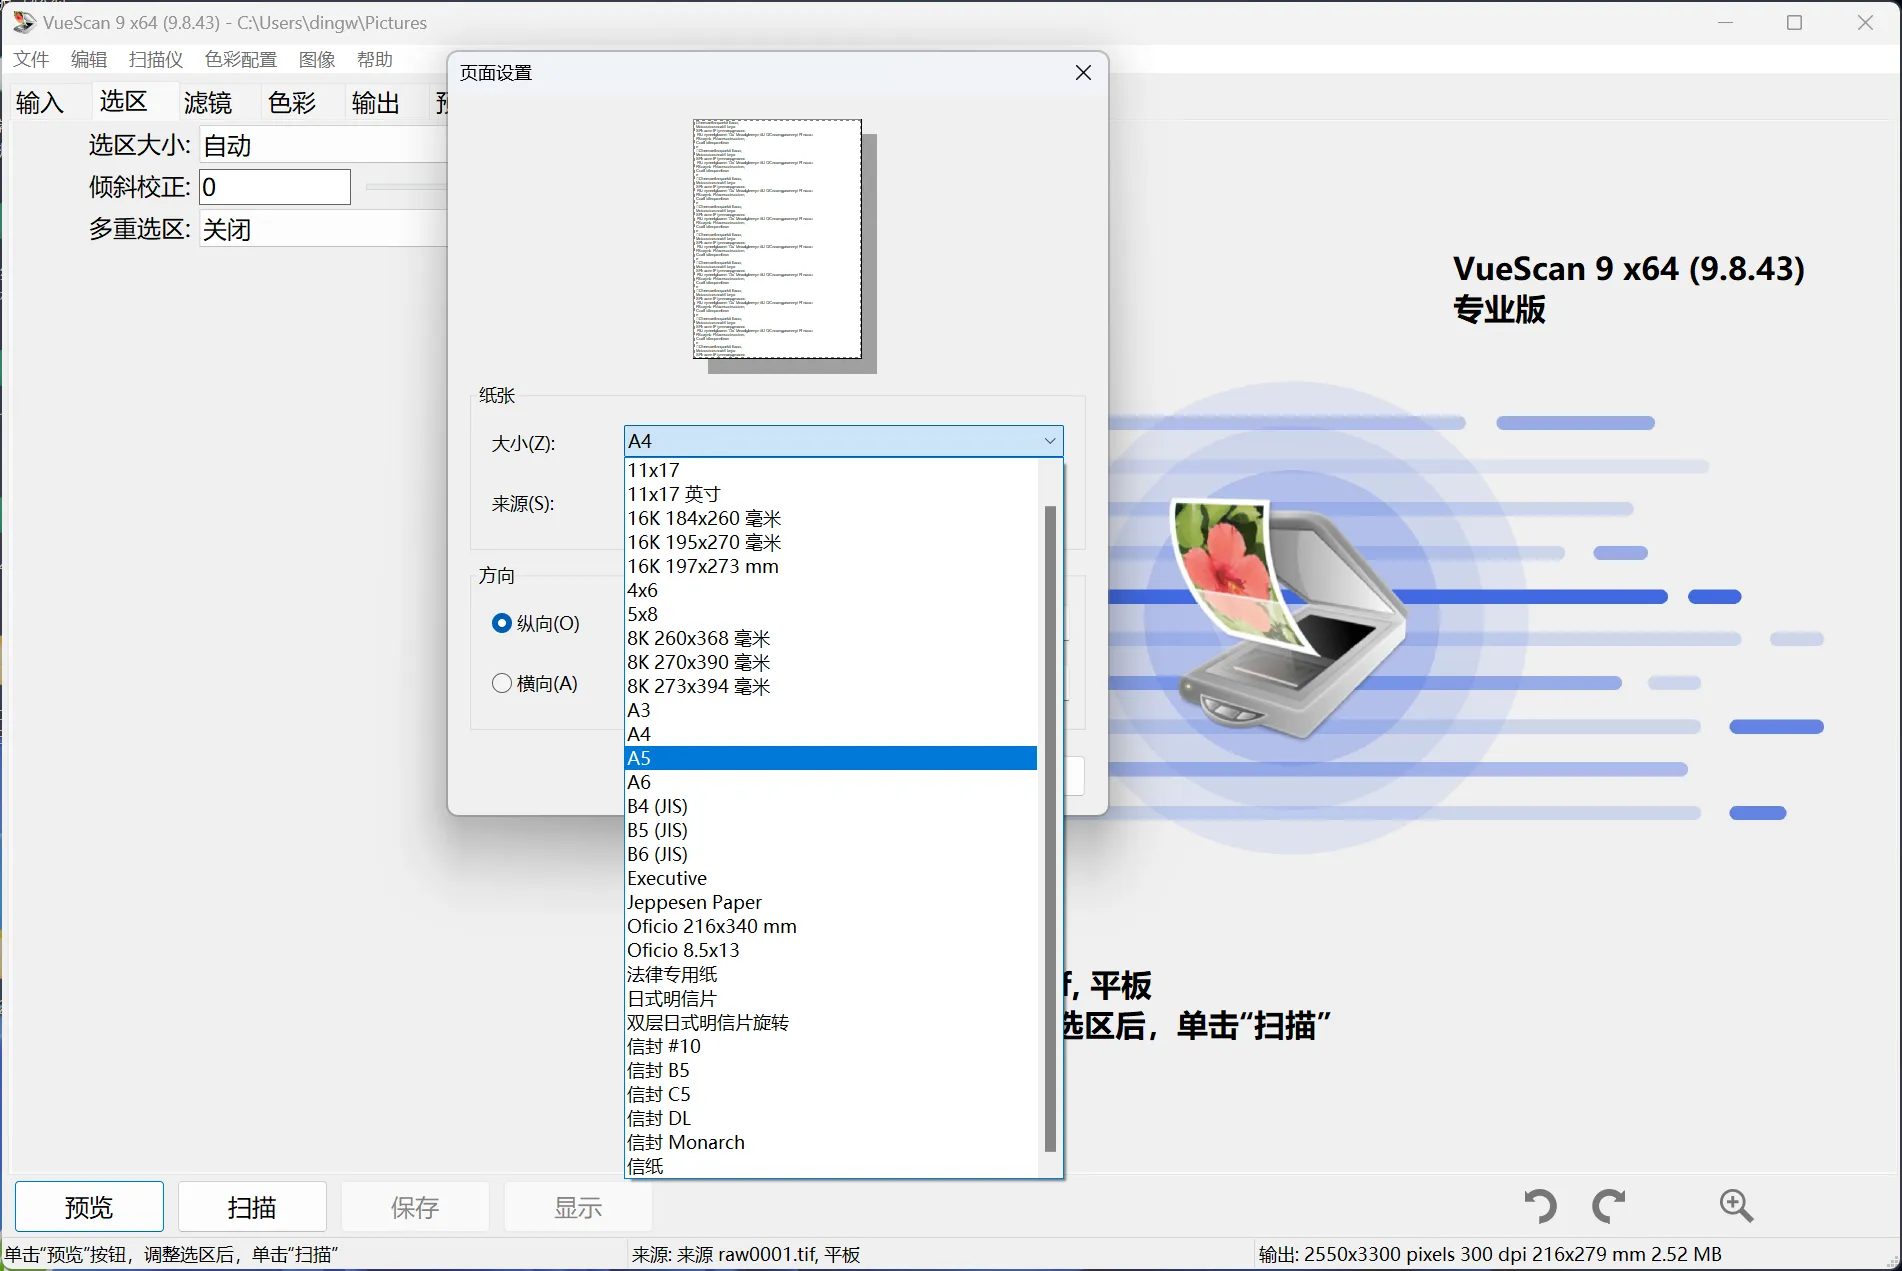Viewport: 1902px width, 1271px height.
Task: Select 纵向 portrait orientation
Action: 502,623
